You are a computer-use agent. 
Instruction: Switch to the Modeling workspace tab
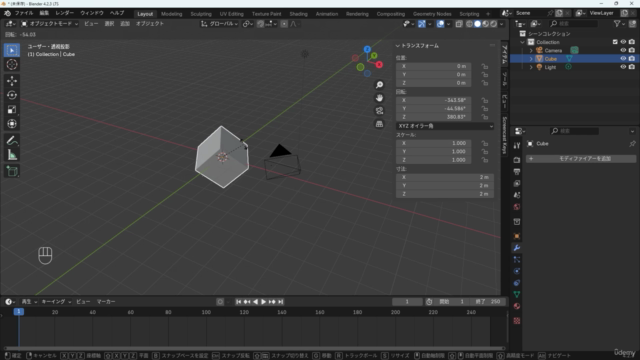point(171,14)
